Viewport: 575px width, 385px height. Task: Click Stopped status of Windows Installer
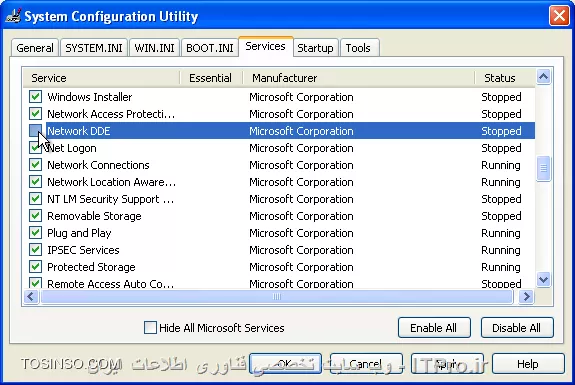click(501, 97)
